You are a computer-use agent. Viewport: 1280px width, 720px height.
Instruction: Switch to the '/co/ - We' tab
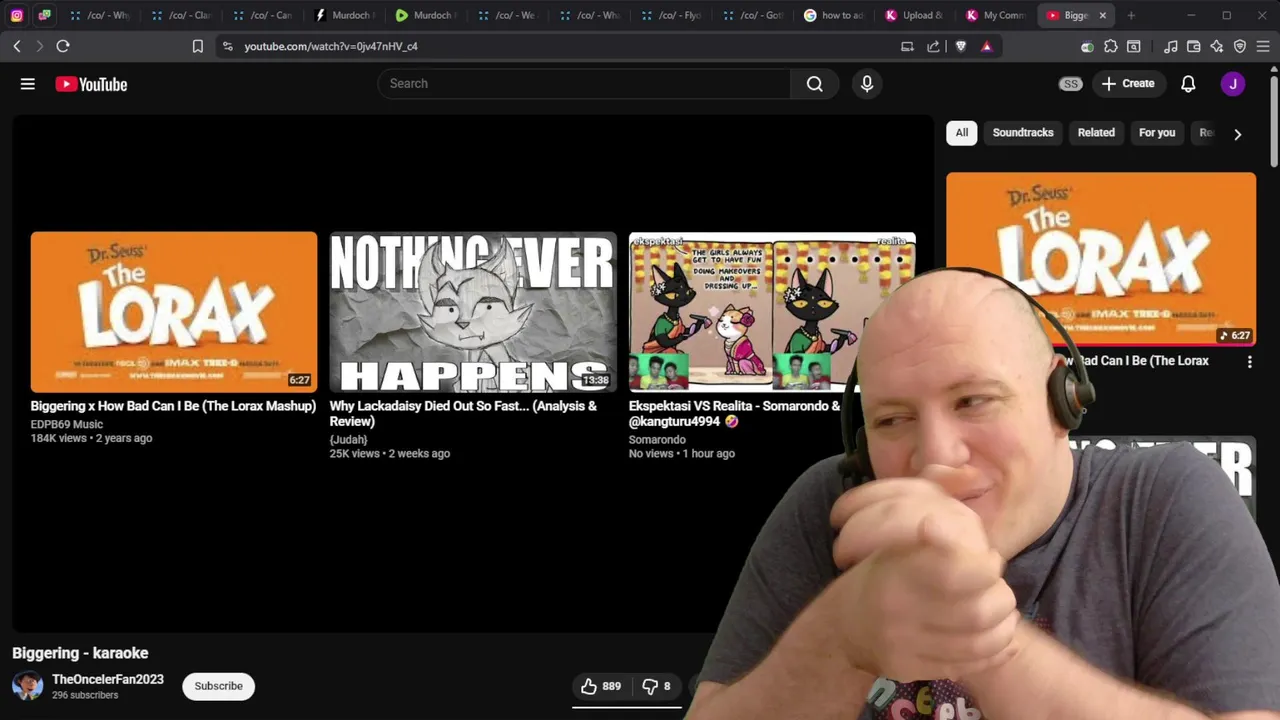pos(510,15)
